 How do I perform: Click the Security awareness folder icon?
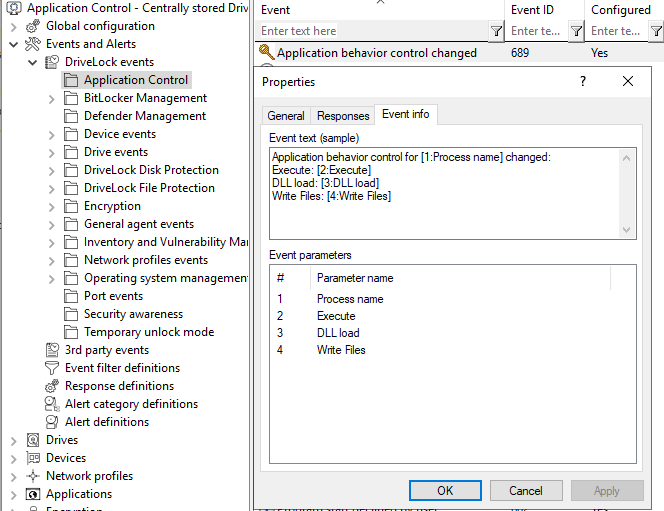[x=71, y=314]
